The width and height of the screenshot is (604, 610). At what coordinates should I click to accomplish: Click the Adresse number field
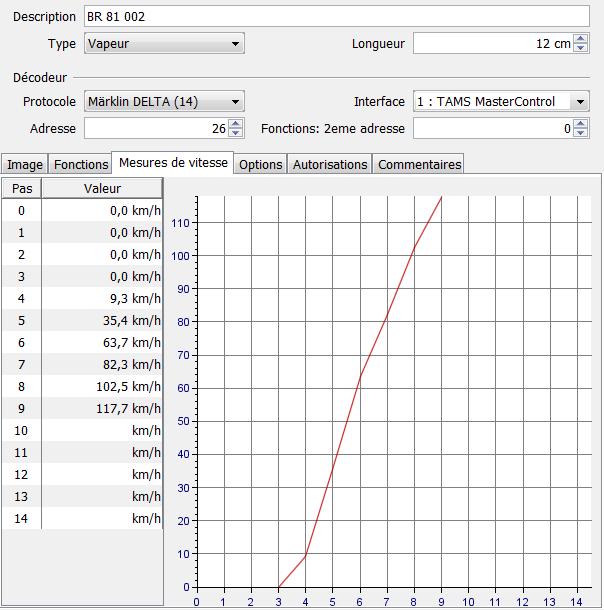(155, 128)
